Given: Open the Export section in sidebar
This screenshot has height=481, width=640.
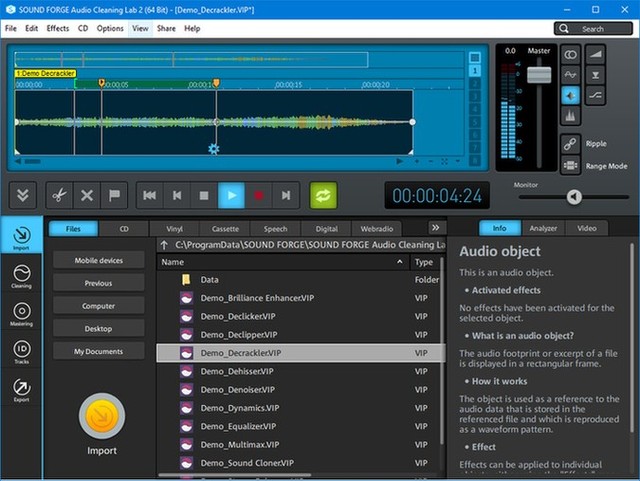Looking at the screenshot, I should (x=21, y=389).
